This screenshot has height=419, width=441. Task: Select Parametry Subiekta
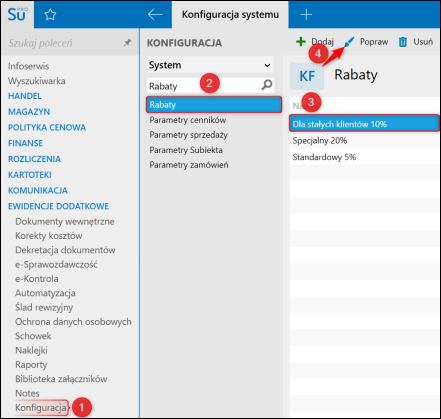[186, 150]
